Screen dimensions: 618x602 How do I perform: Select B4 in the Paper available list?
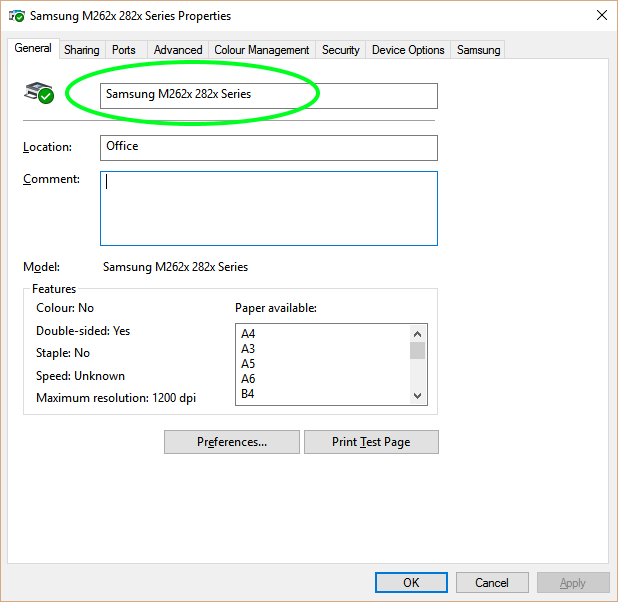coord(248,394)
